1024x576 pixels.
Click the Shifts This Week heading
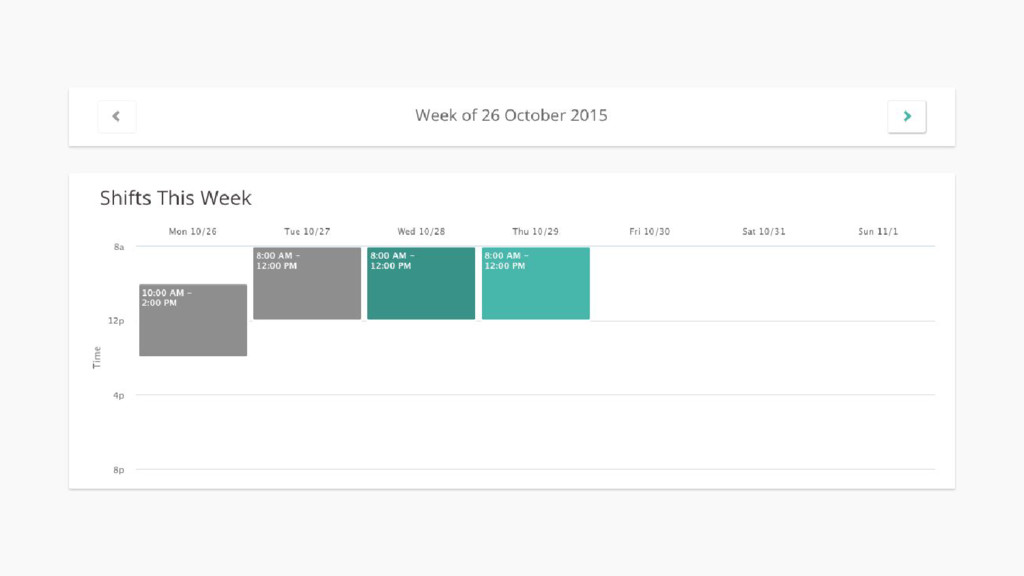176,198
